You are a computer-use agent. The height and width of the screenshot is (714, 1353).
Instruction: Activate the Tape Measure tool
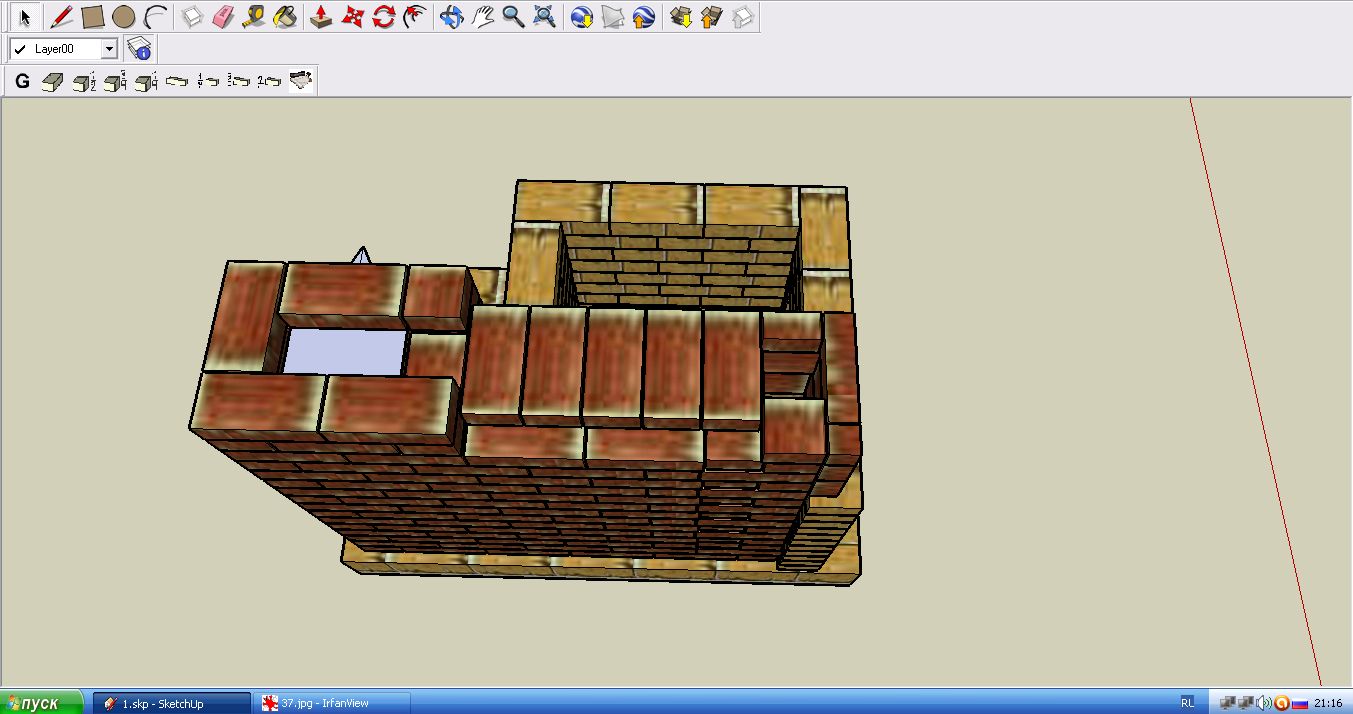click(254, 17)
